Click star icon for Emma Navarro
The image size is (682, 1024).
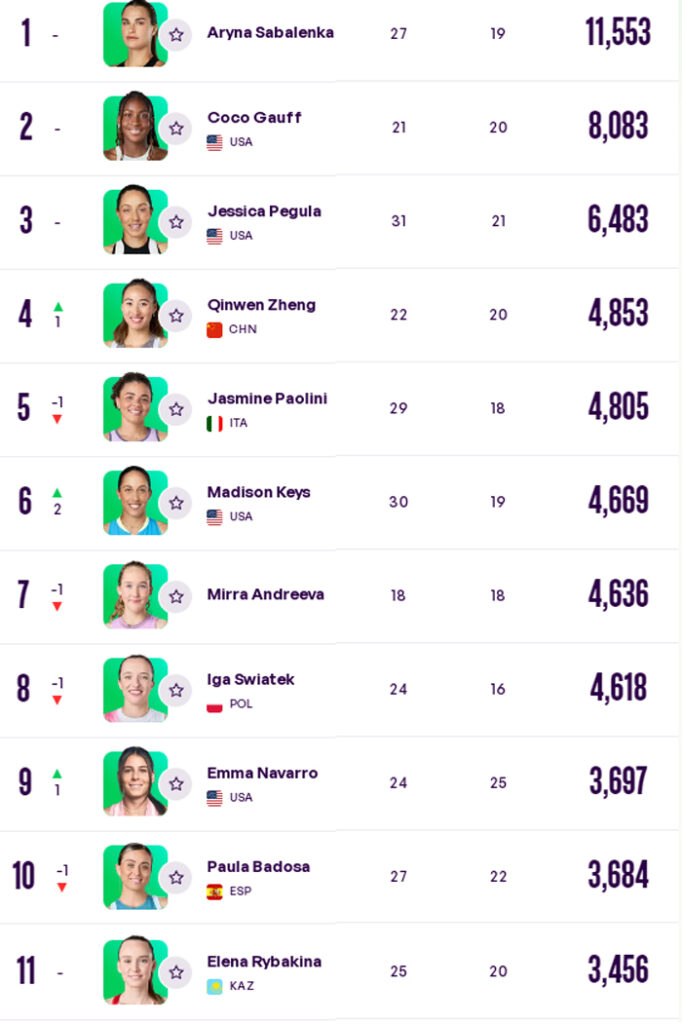click(176, 784)
